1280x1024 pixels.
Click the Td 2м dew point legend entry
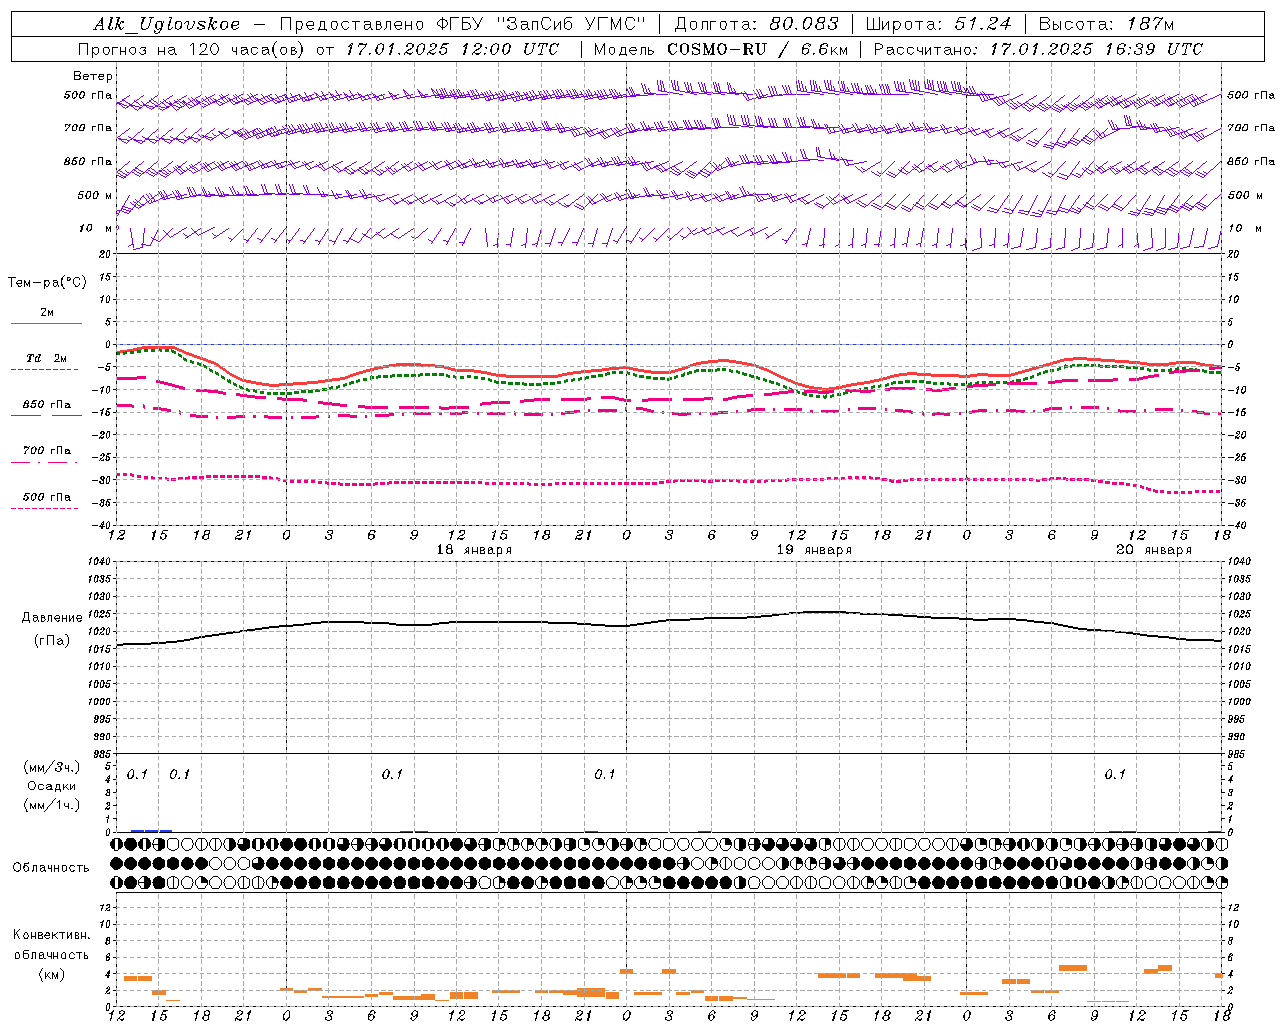click(47, 358)
